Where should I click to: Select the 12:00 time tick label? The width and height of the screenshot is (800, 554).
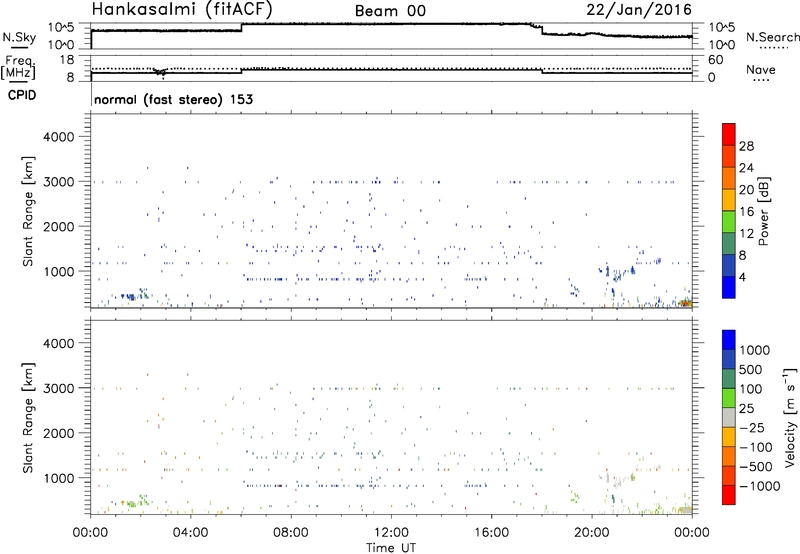391,533
